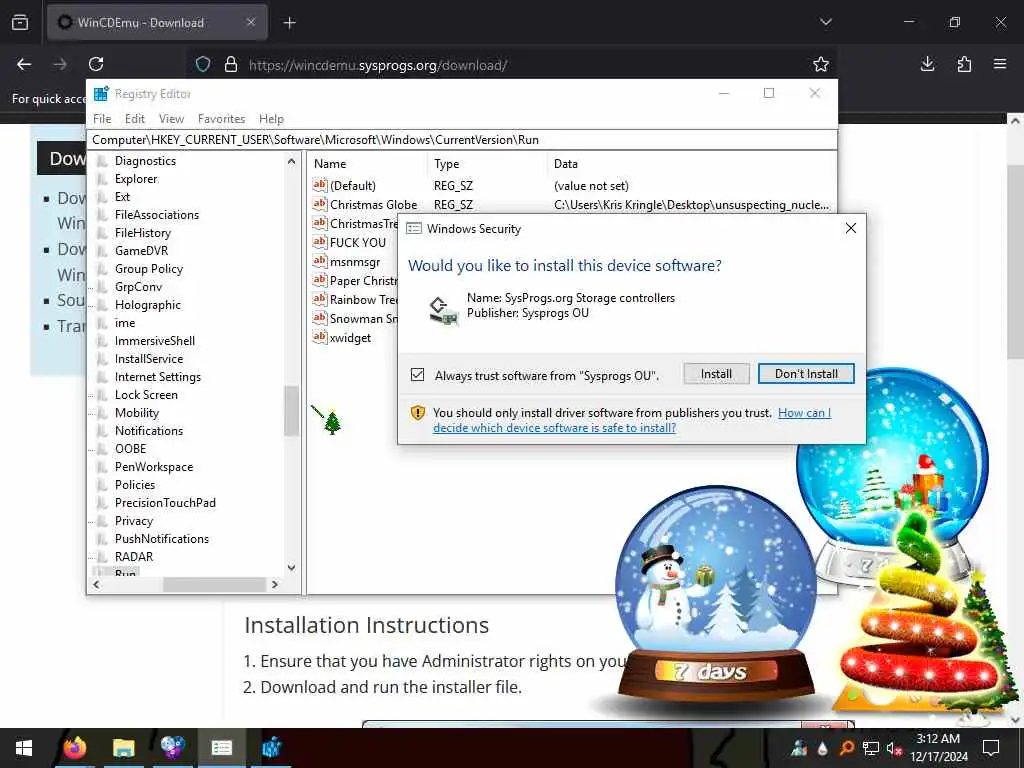This screenshot has height=768, width=1024.
Task: Click the Type column header
Action: coord(487,164)
